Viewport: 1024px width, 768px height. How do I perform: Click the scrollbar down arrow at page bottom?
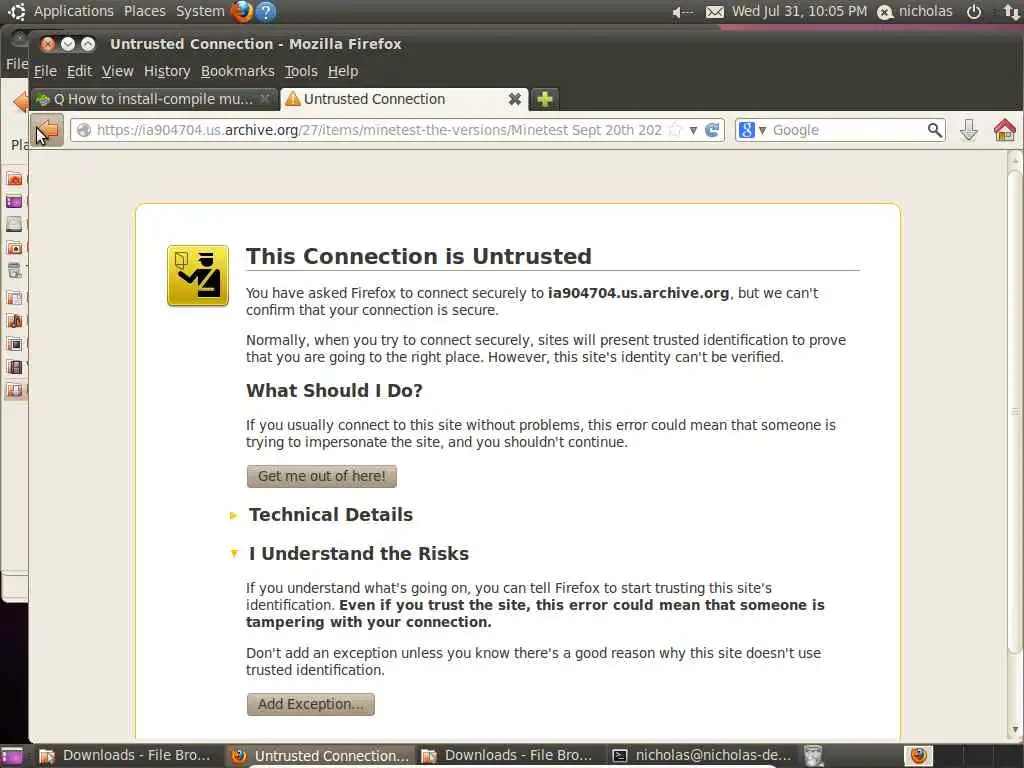pos(1014,730)
